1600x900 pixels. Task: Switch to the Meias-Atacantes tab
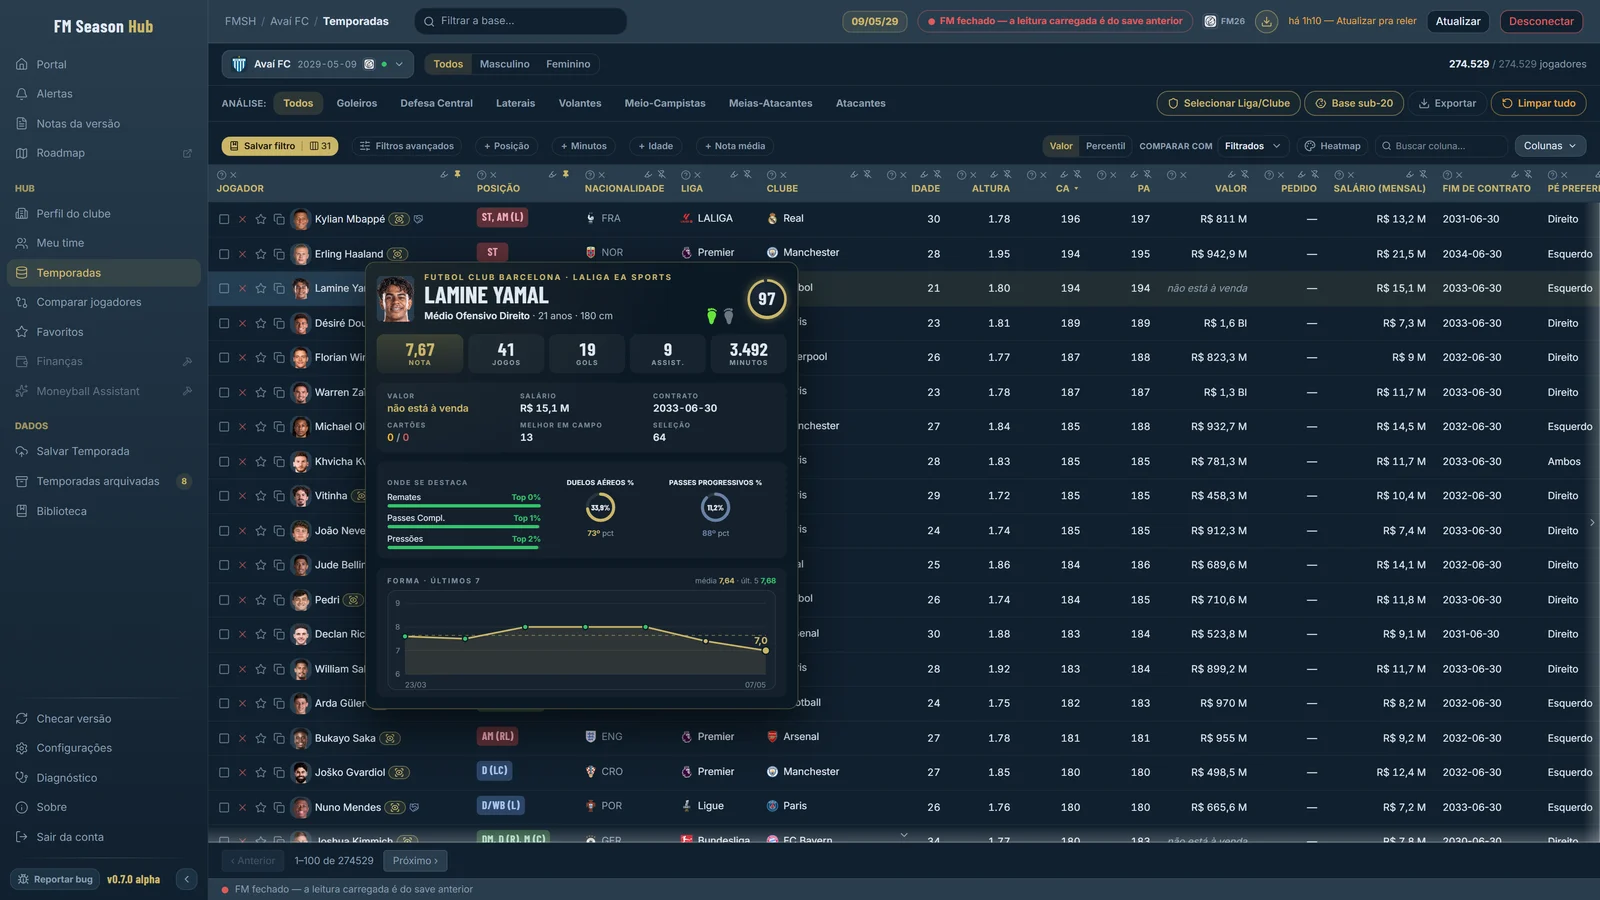coord(770,103)
